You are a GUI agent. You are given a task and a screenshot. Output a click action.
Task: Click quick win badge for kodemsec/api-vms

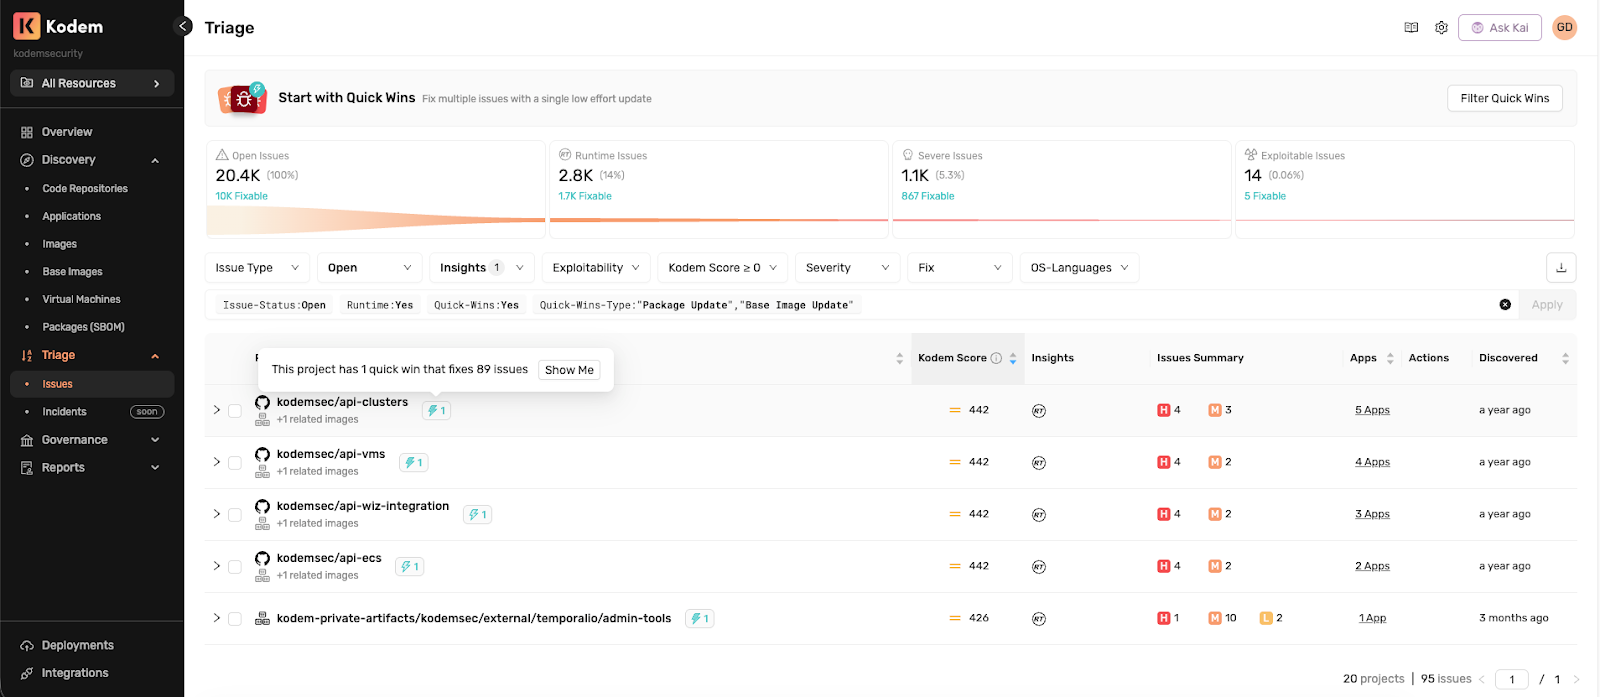pyautogui.click(x=413, y=462)
